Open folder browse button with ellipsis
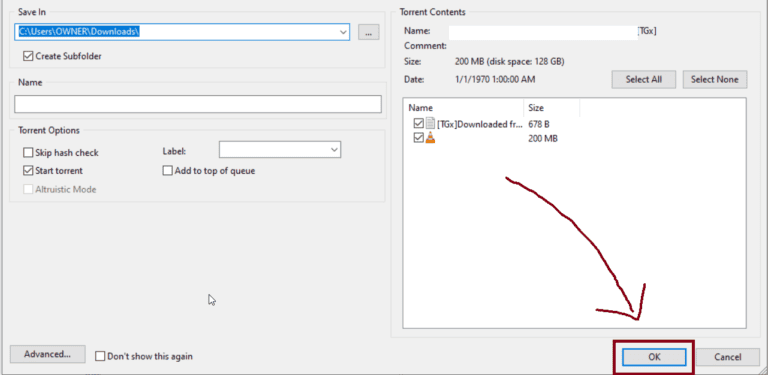Screen dimensions: 768x375 tap(368, 32)
